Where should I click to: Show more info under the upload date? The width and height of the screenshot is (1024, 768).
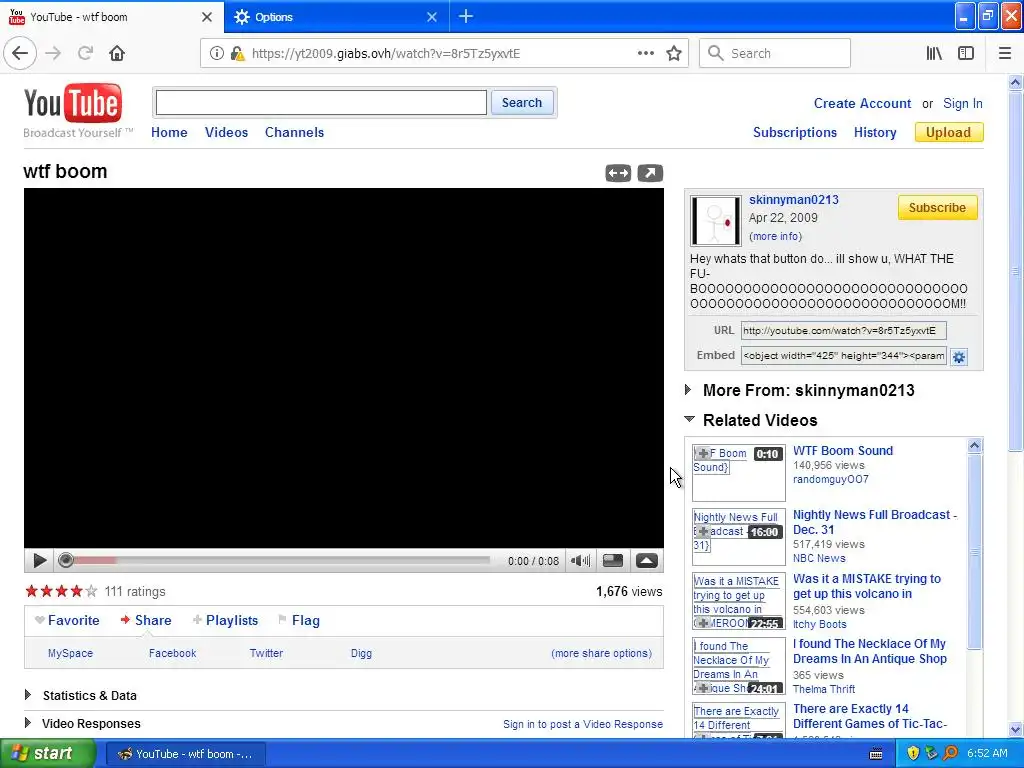pos(775,236)
